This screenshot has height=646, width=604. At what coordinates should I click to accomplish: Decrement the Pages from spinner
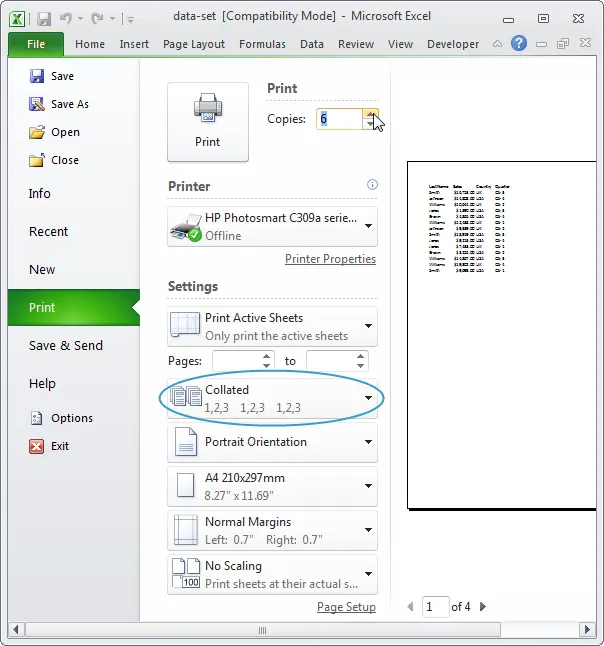click(267, 366)
